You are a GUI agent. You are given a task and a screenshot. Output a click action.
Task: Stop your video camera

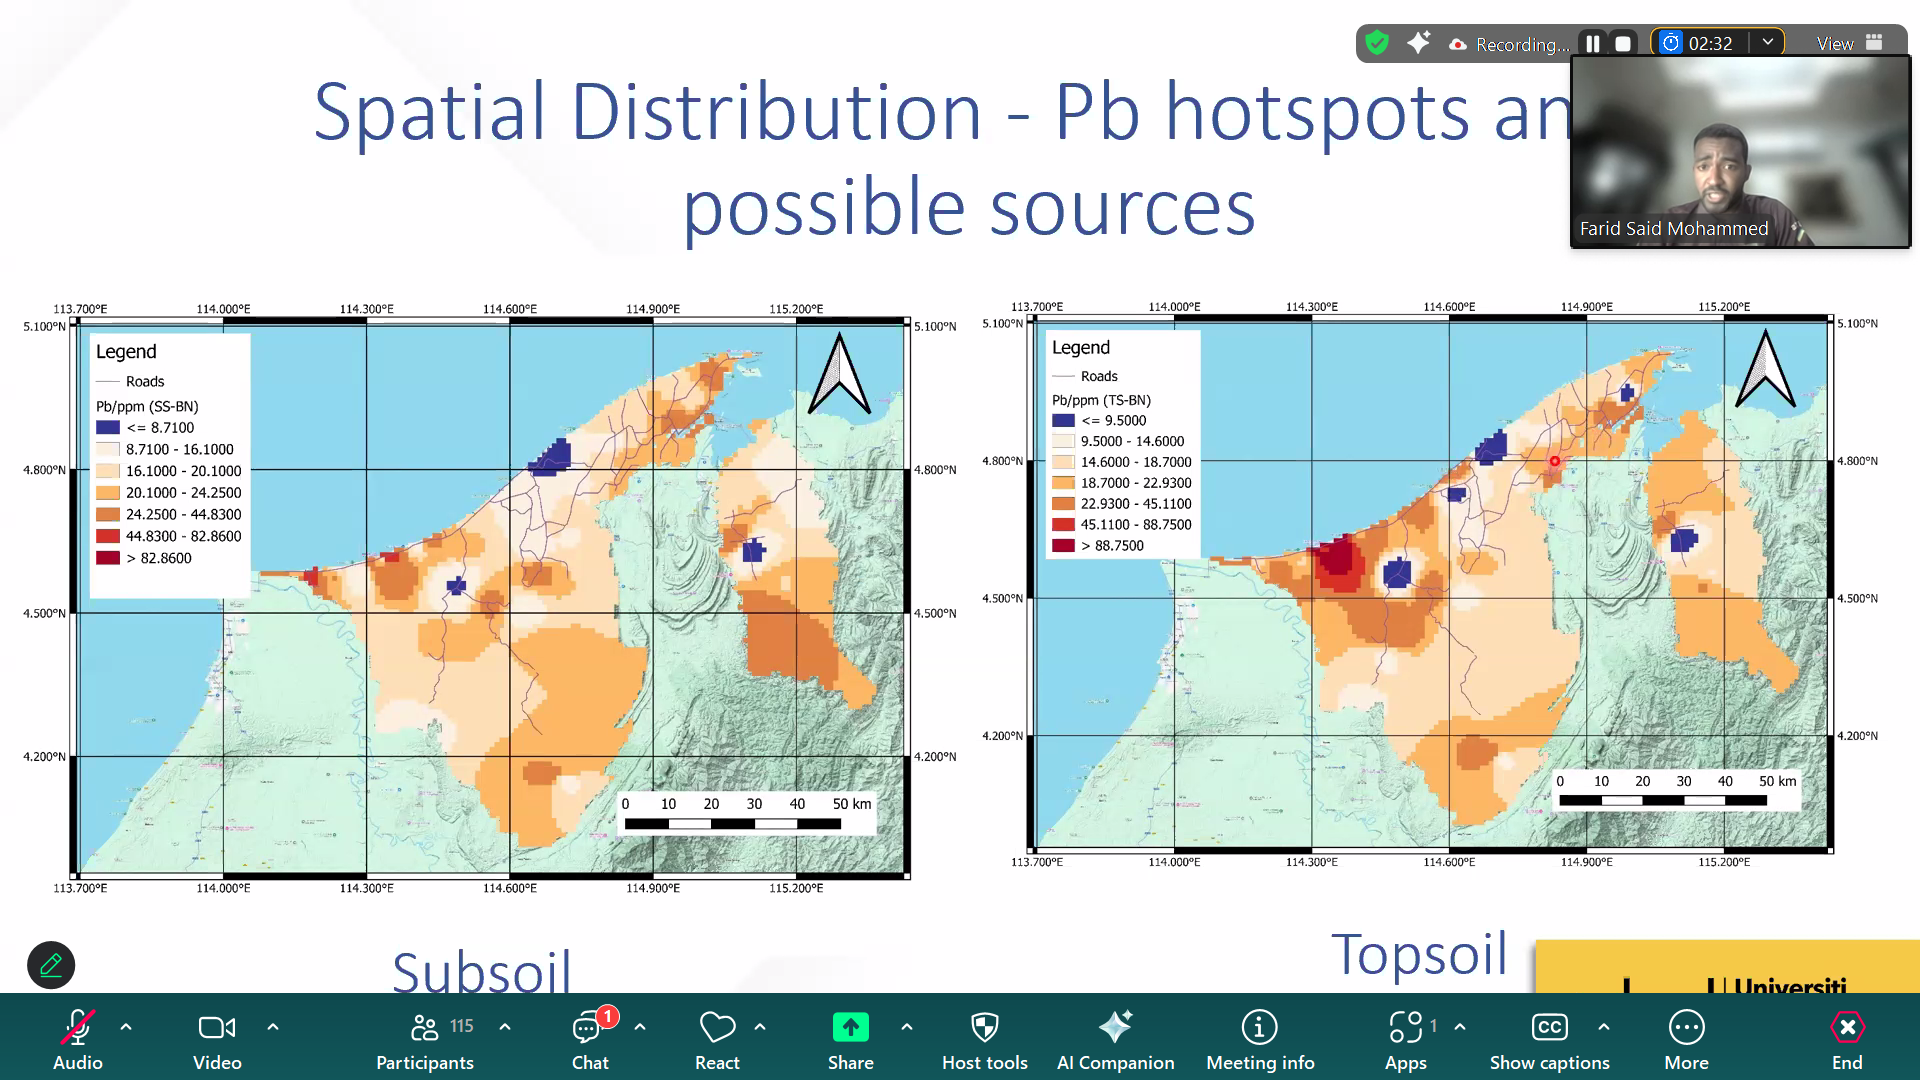point(217,1037)
